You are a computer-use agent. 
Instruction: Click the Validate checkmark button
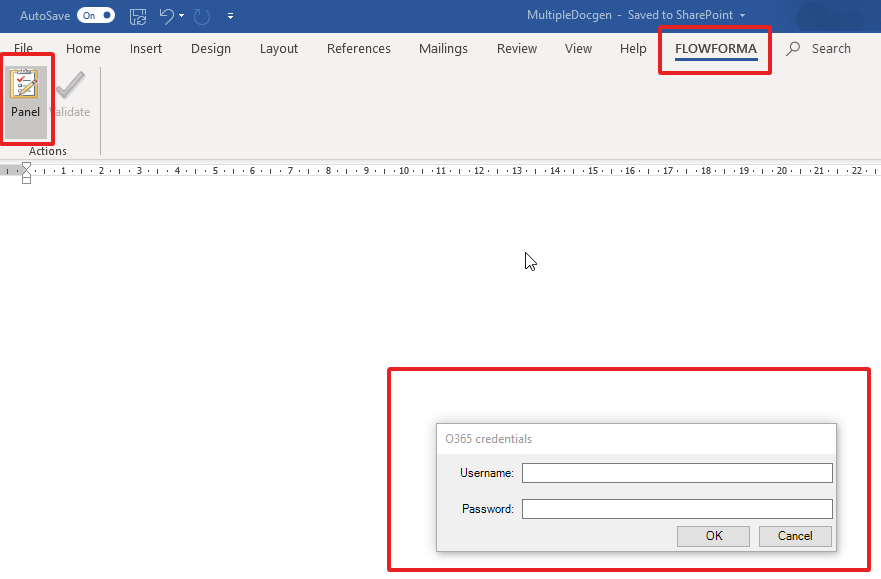[x=70, y=94]
